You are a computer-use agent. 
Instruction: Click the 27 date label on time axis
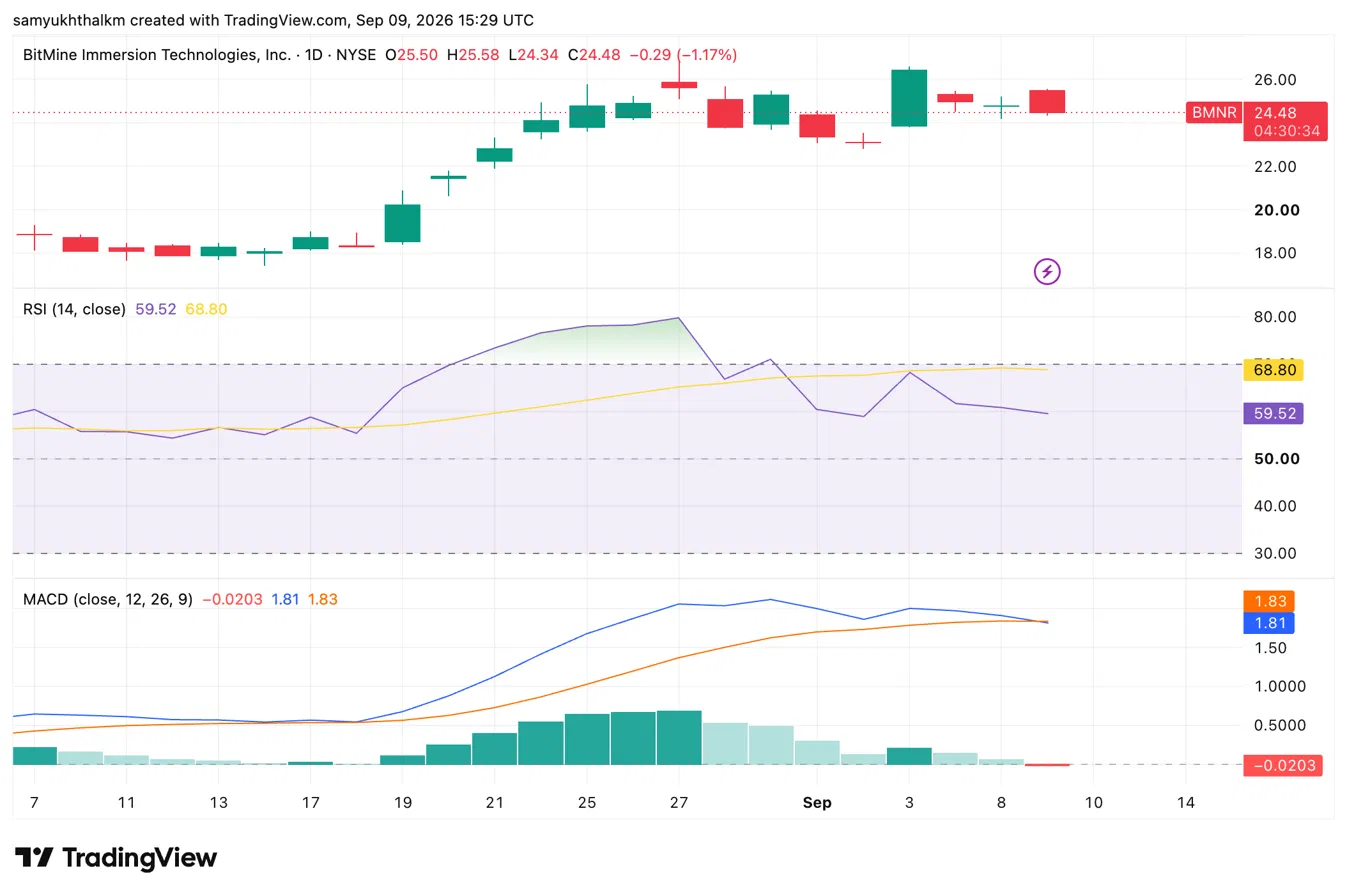(x=679, y=802)
